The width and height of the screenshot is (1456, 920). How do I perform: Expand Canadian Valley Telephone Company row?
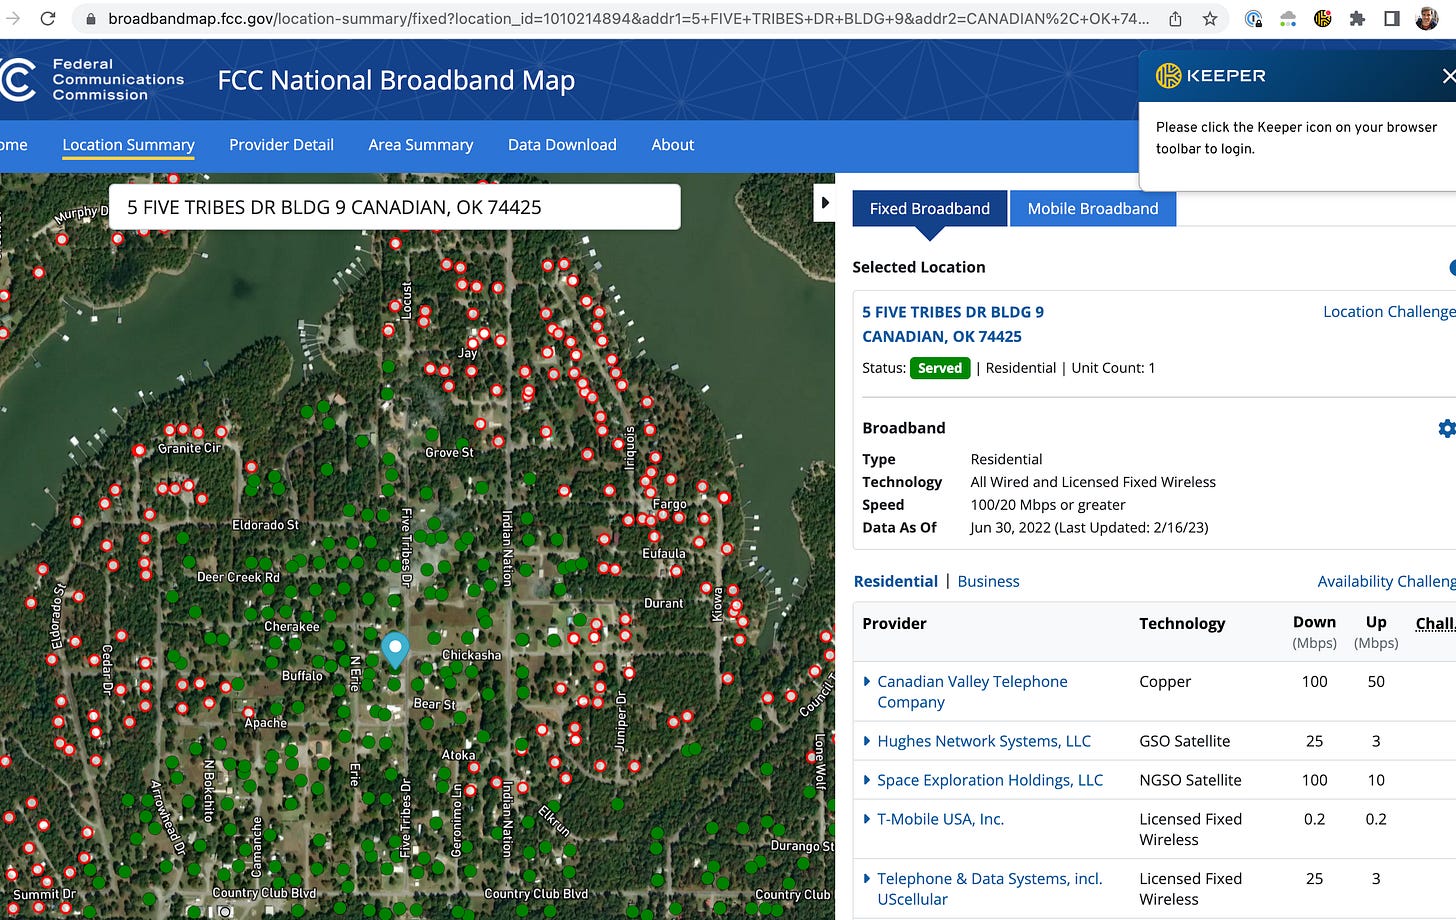click(x=867, y=681)
